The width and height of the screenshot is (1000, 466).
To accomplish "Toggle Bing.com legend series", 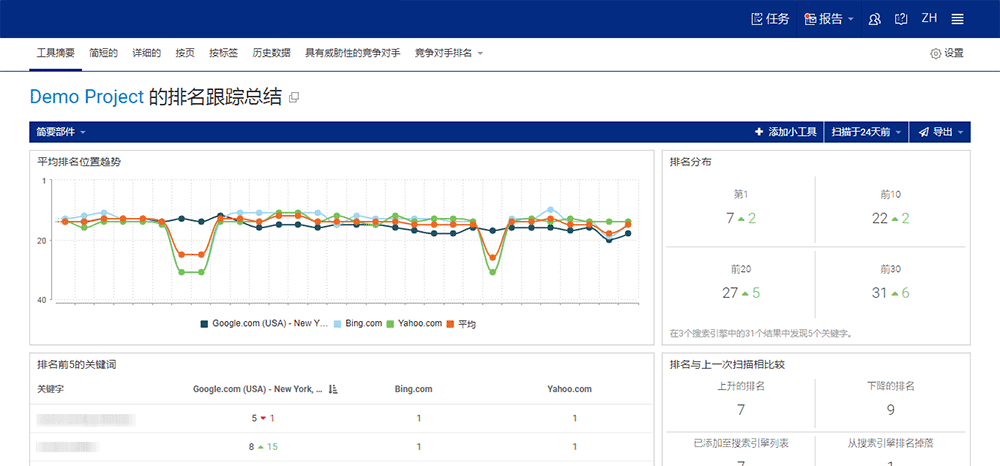I will click(x=357, y=324).
